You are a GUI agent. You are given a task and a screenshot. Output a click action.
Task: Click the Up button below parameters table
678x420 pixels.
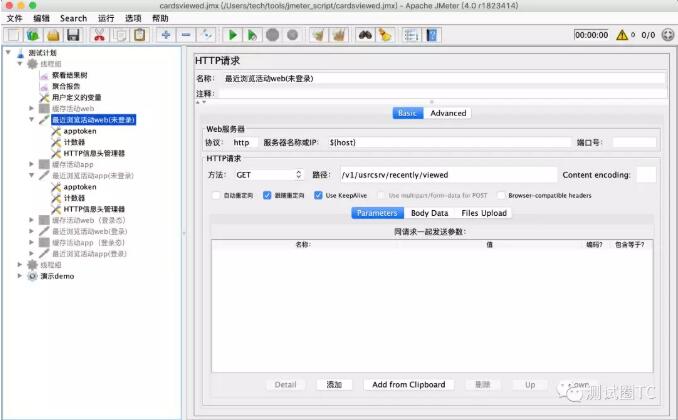click(530, 385)
